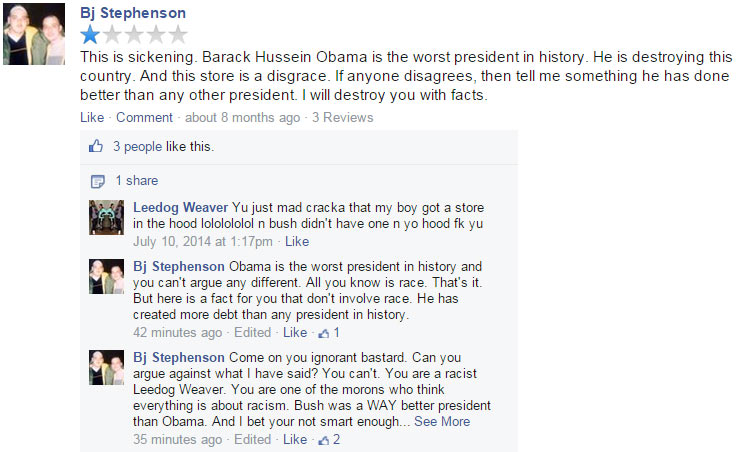This screenshot has width=736, height=452.
Task: Expand comment with See More link
Action: click(x=442, y=421)
